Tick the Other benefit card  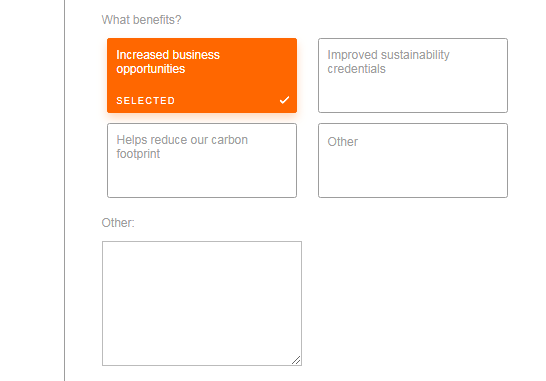tap(413, 161)
